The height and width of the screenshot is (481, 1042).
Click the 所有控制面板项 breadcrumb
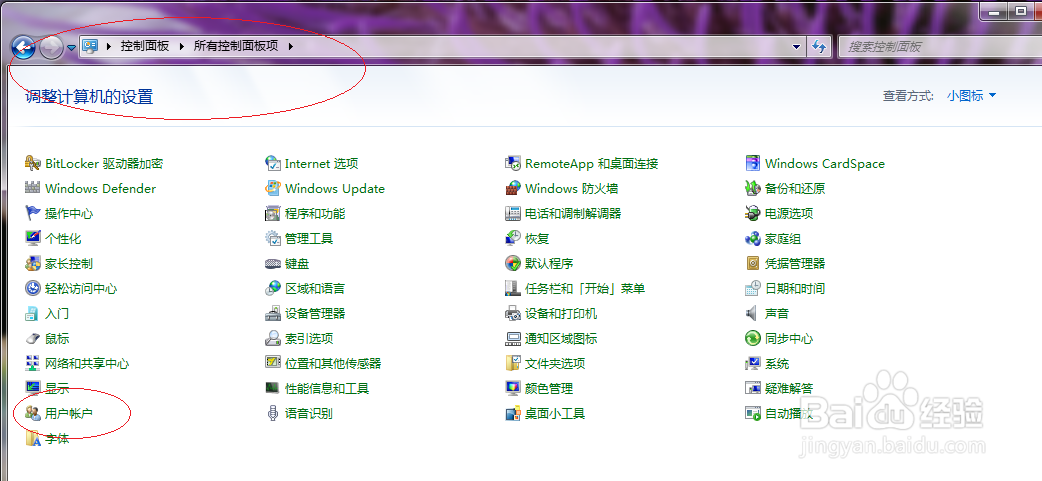tap(236, 47)
